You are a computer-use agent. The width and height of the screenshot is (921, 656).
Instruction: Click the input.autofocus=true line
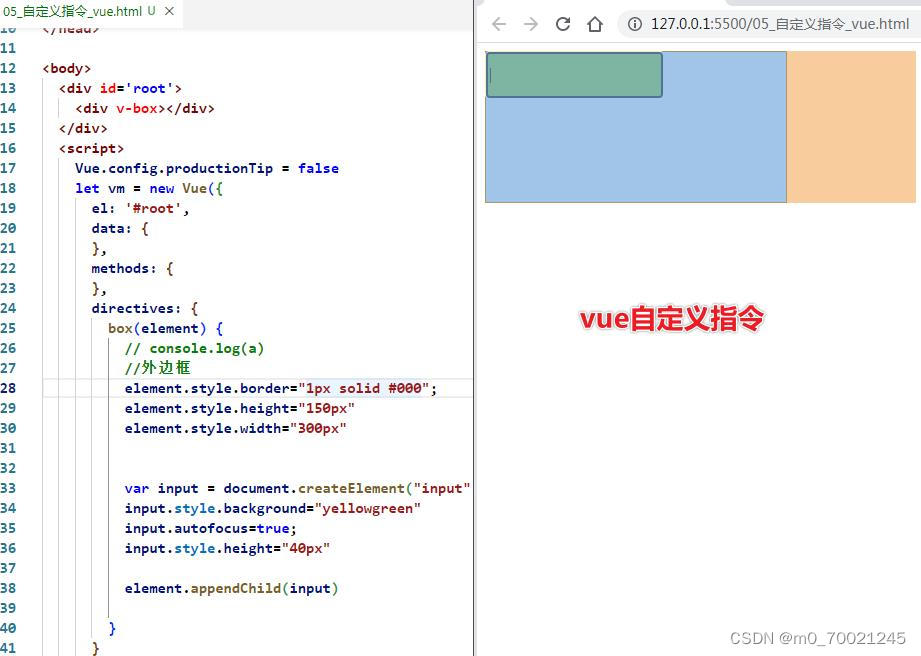(210, 528)
